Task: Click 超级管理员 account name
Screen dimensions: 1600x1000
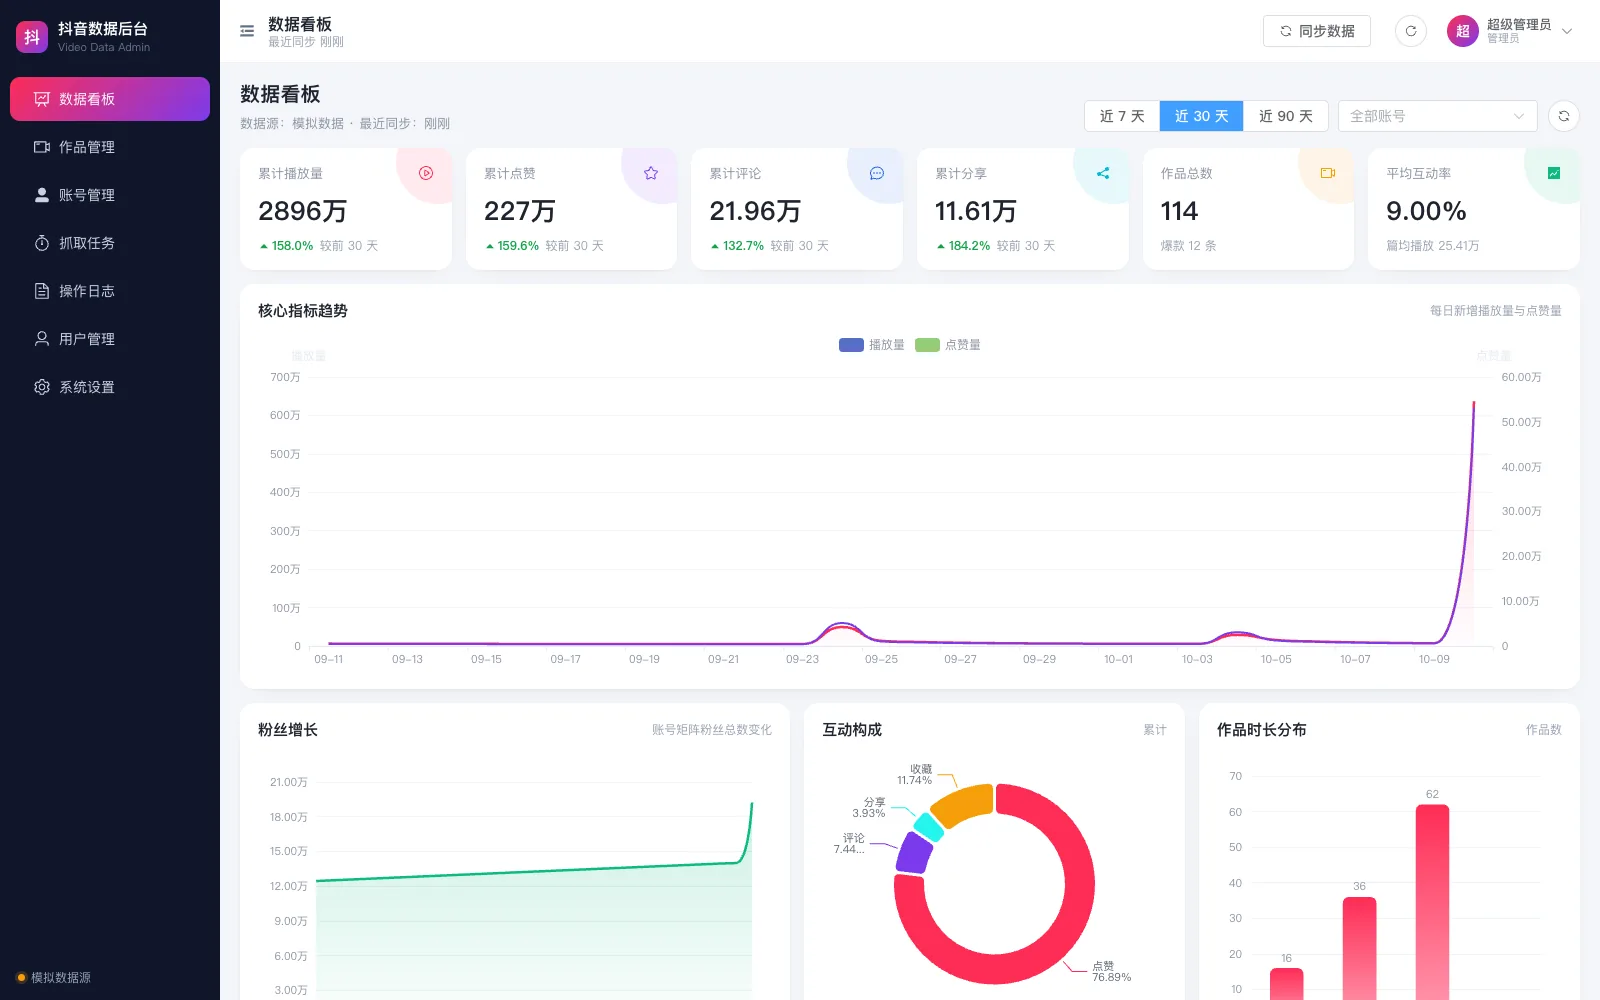Action: (x=1518, y=25)
